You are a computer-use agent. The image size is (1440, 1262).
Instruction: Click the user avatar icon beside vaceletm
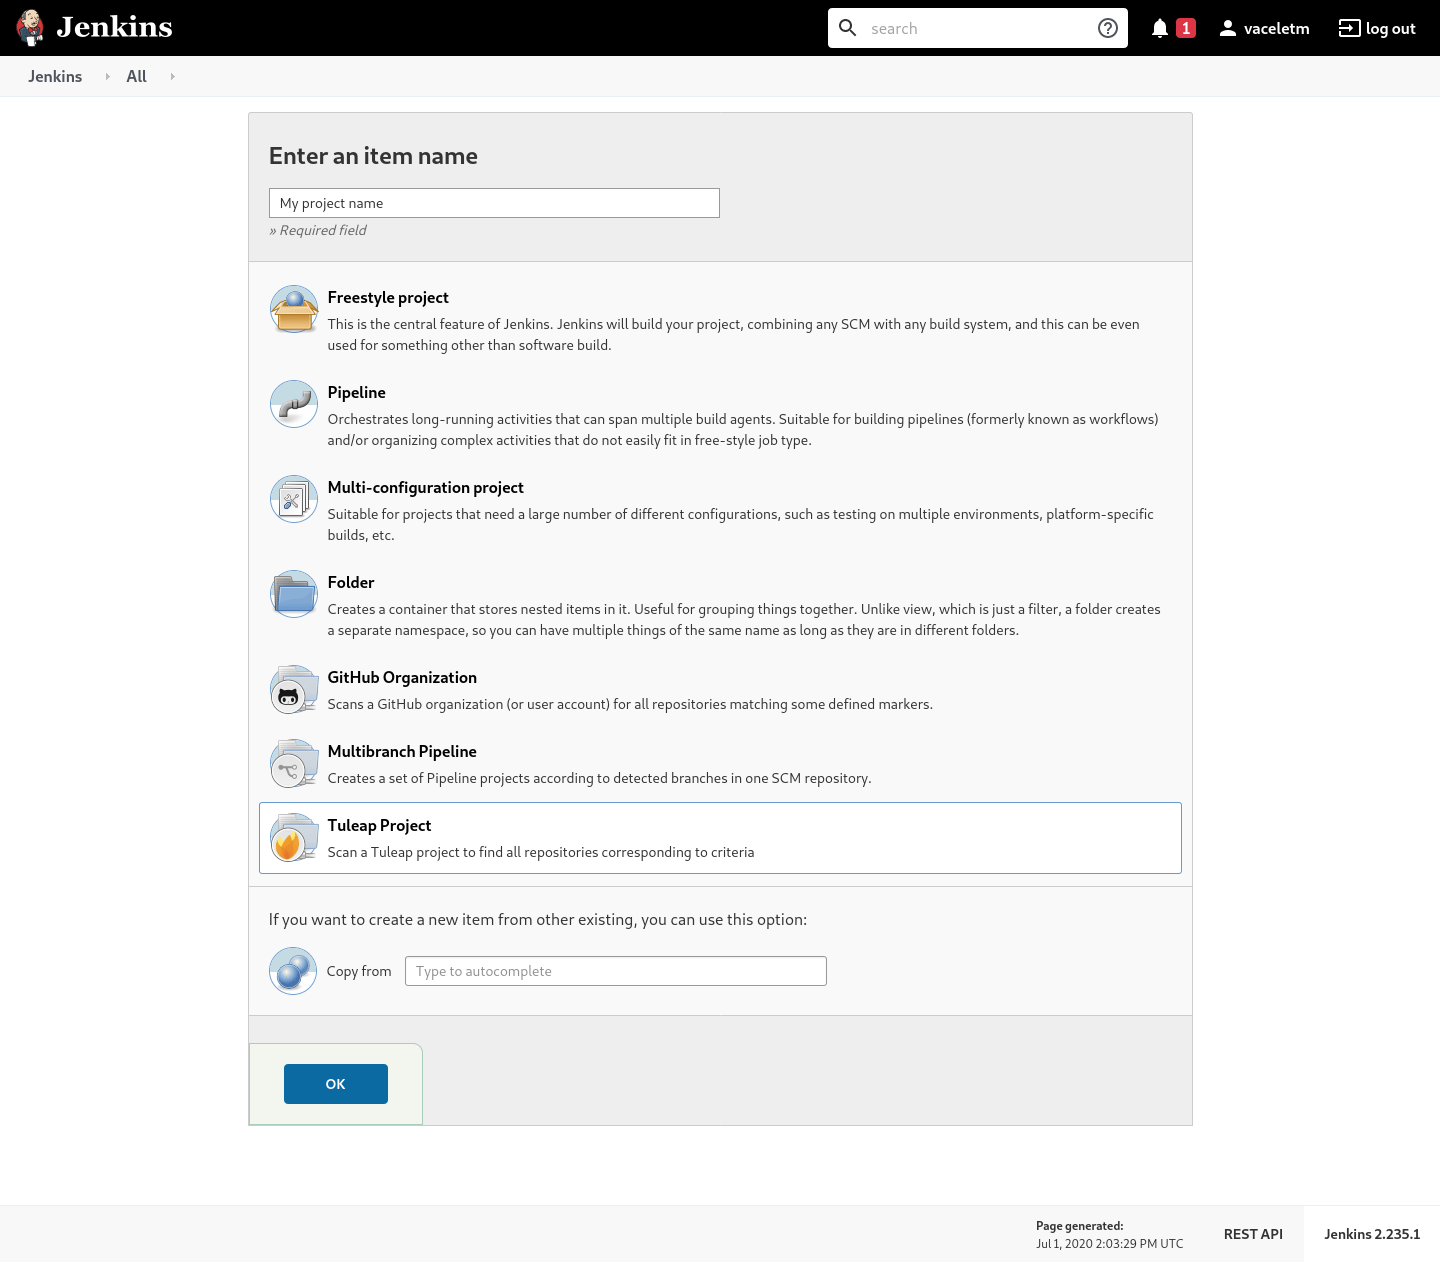pos(1228,28)
